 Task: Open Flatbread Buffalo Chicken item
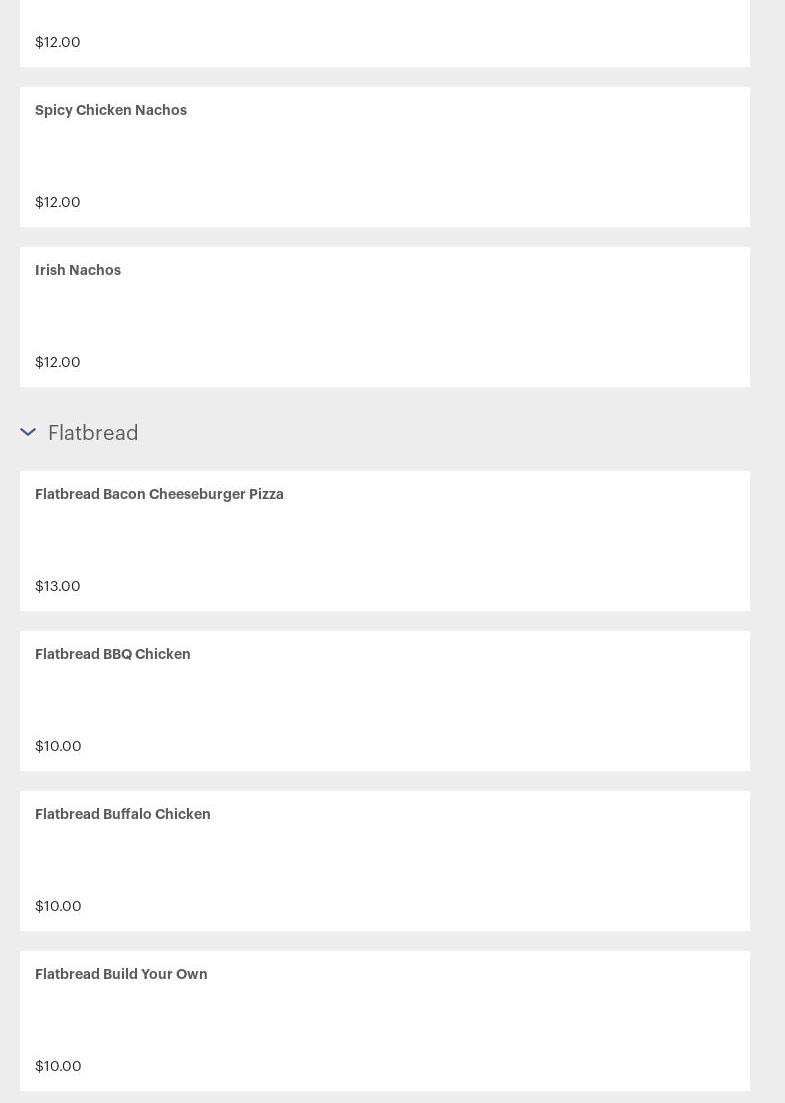[x=385, y=860]
